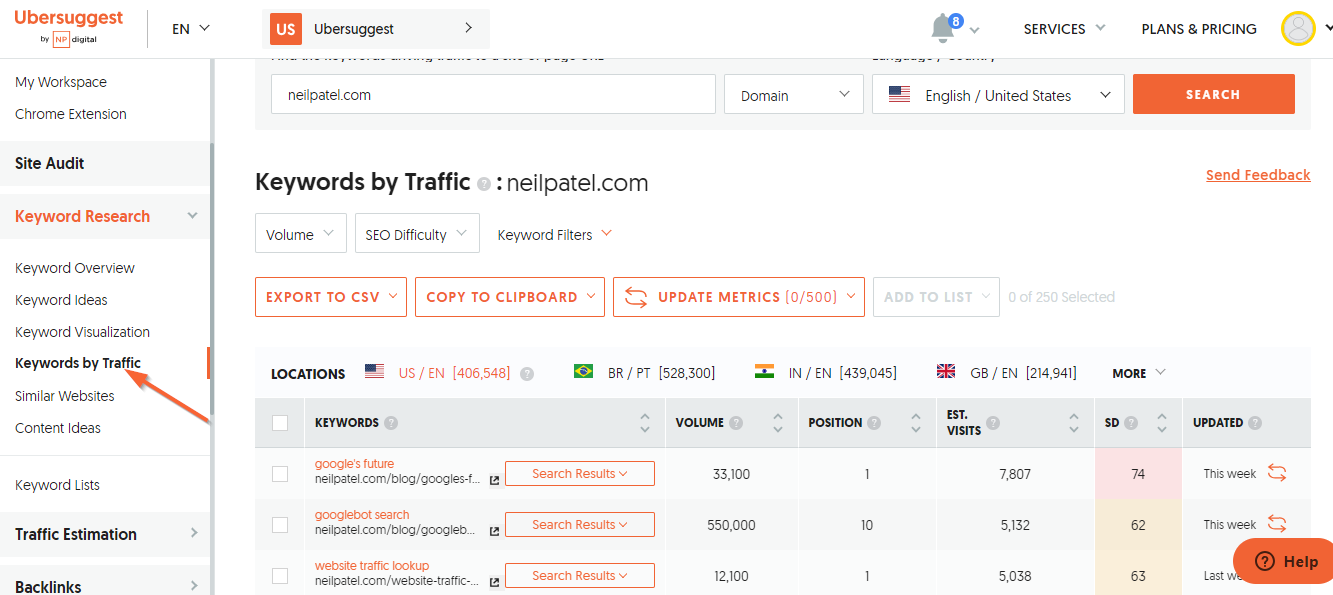Open the SEO Difficulty filter dropdown

point(417,234)
